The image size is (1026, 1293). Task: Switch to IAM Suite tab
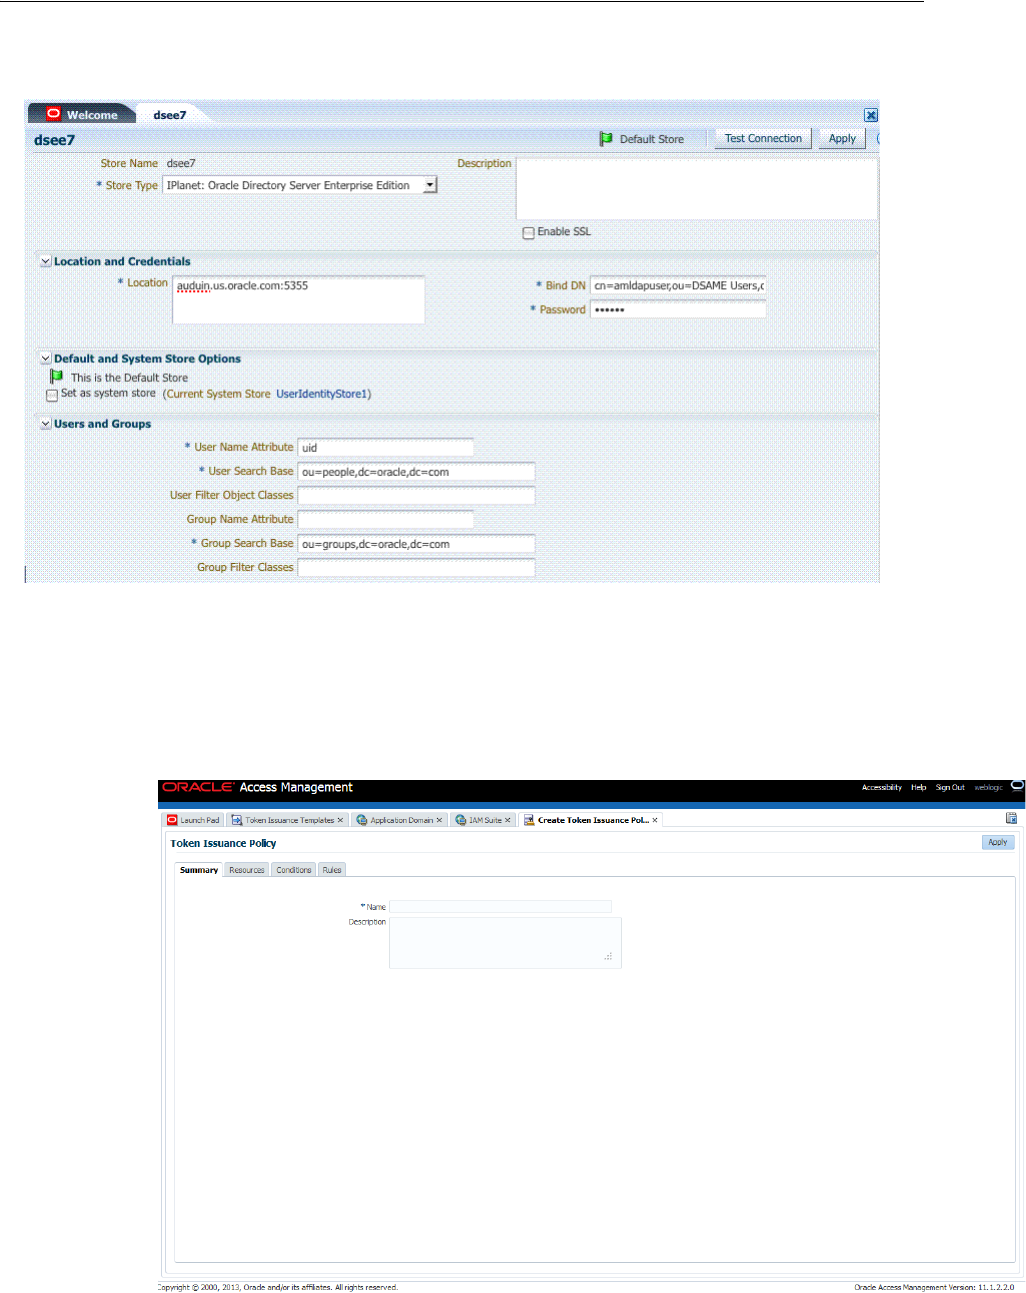tap(485, 820)
